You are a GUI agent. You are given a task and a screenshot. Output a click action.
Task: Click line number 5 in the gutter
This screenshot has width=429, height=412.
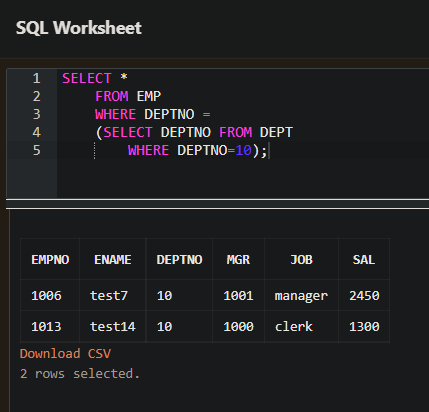pyautogui.click(x=36, y=150)
